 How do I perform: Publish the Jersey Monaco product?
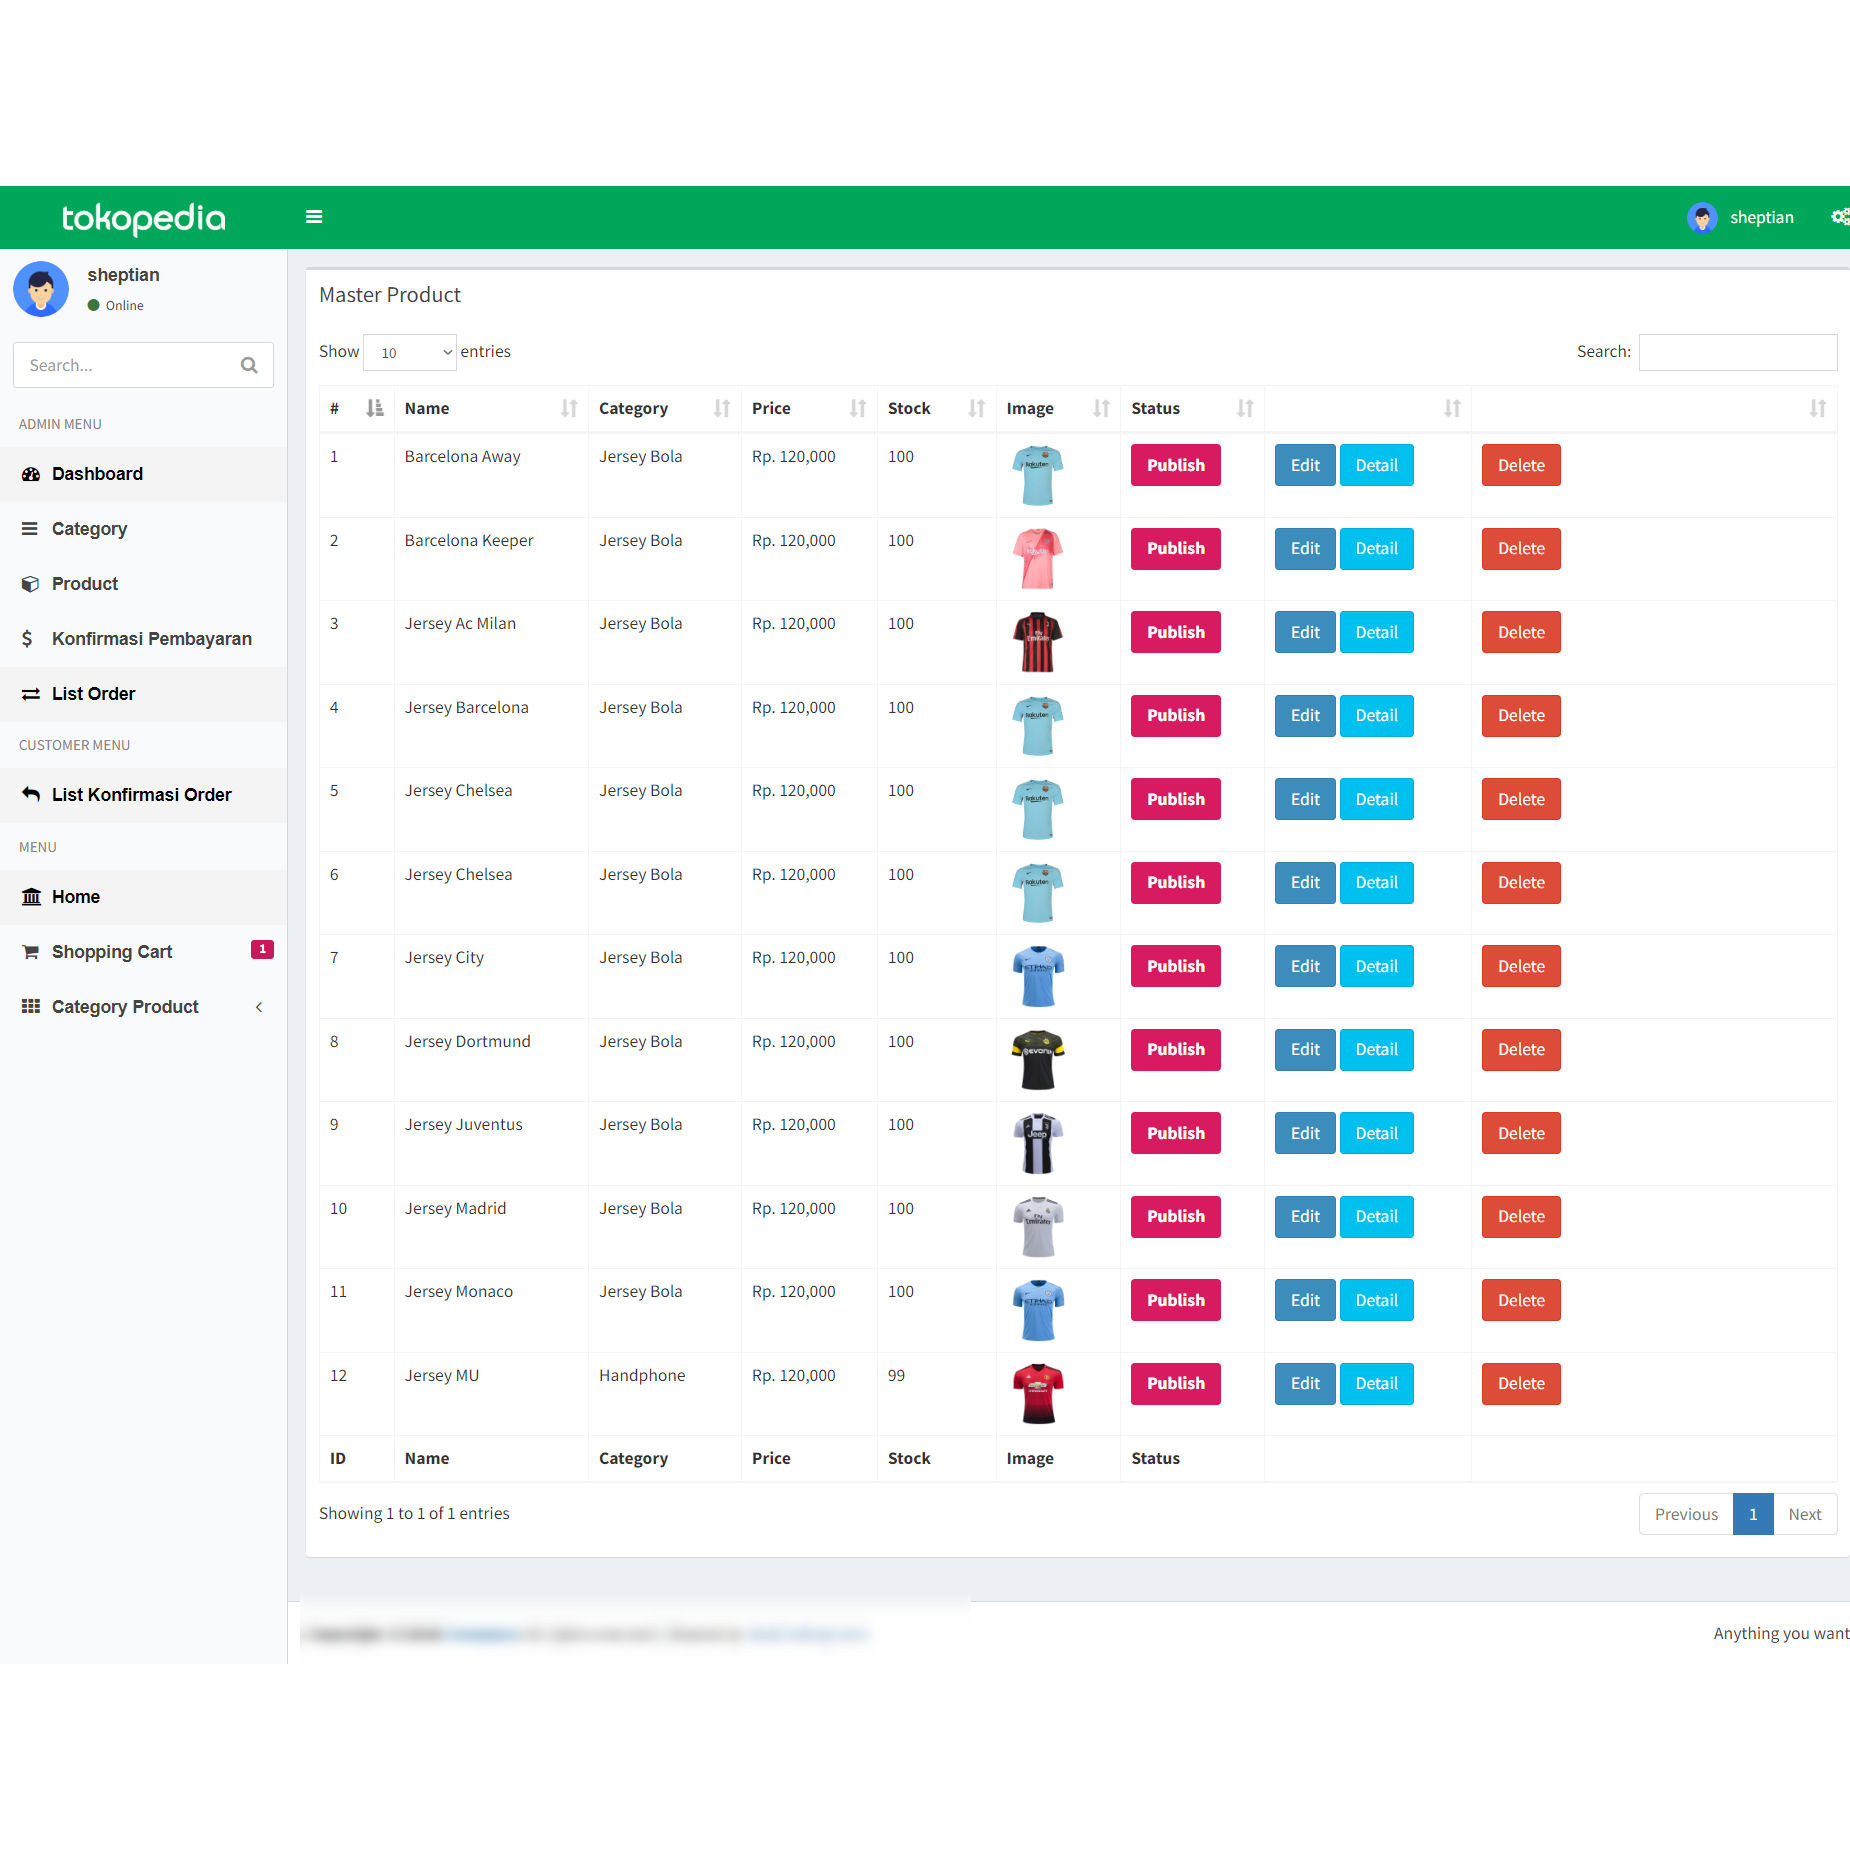(x=1175, y=1300)
